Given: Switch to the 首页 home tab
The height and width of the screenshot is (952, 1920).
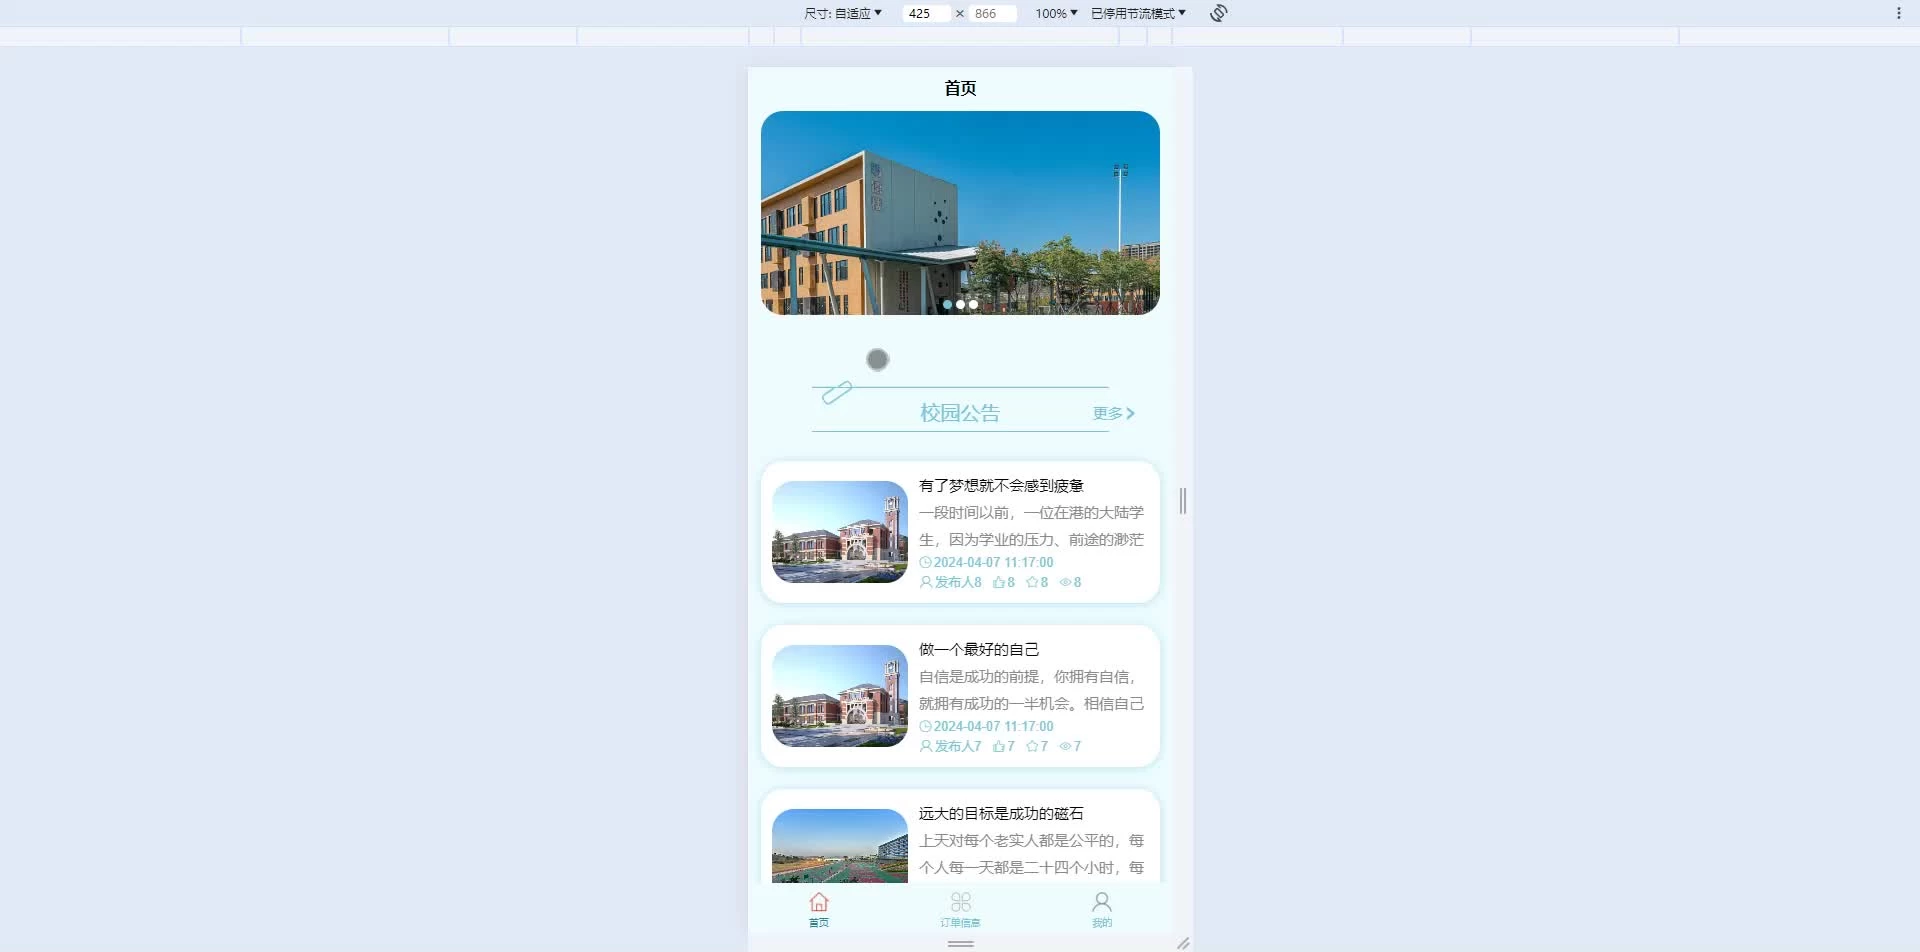Looking at the screenshot, I should pyautogui.click(x=819, y=909).
